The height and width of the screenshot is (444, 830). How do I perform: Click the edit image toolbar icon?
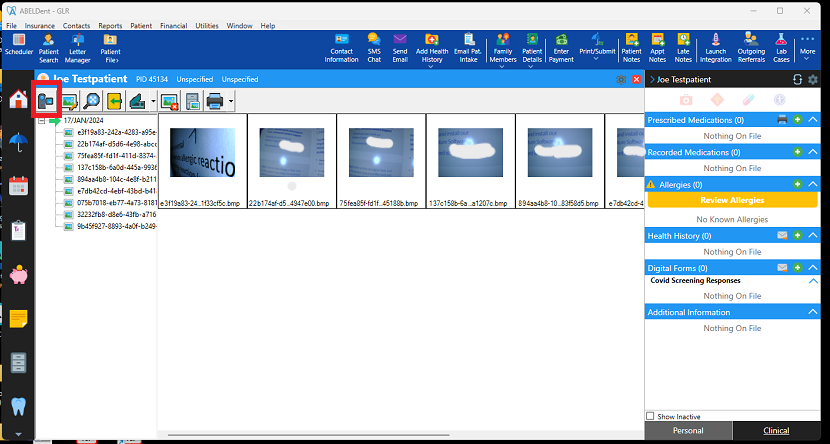coord(69,101)
